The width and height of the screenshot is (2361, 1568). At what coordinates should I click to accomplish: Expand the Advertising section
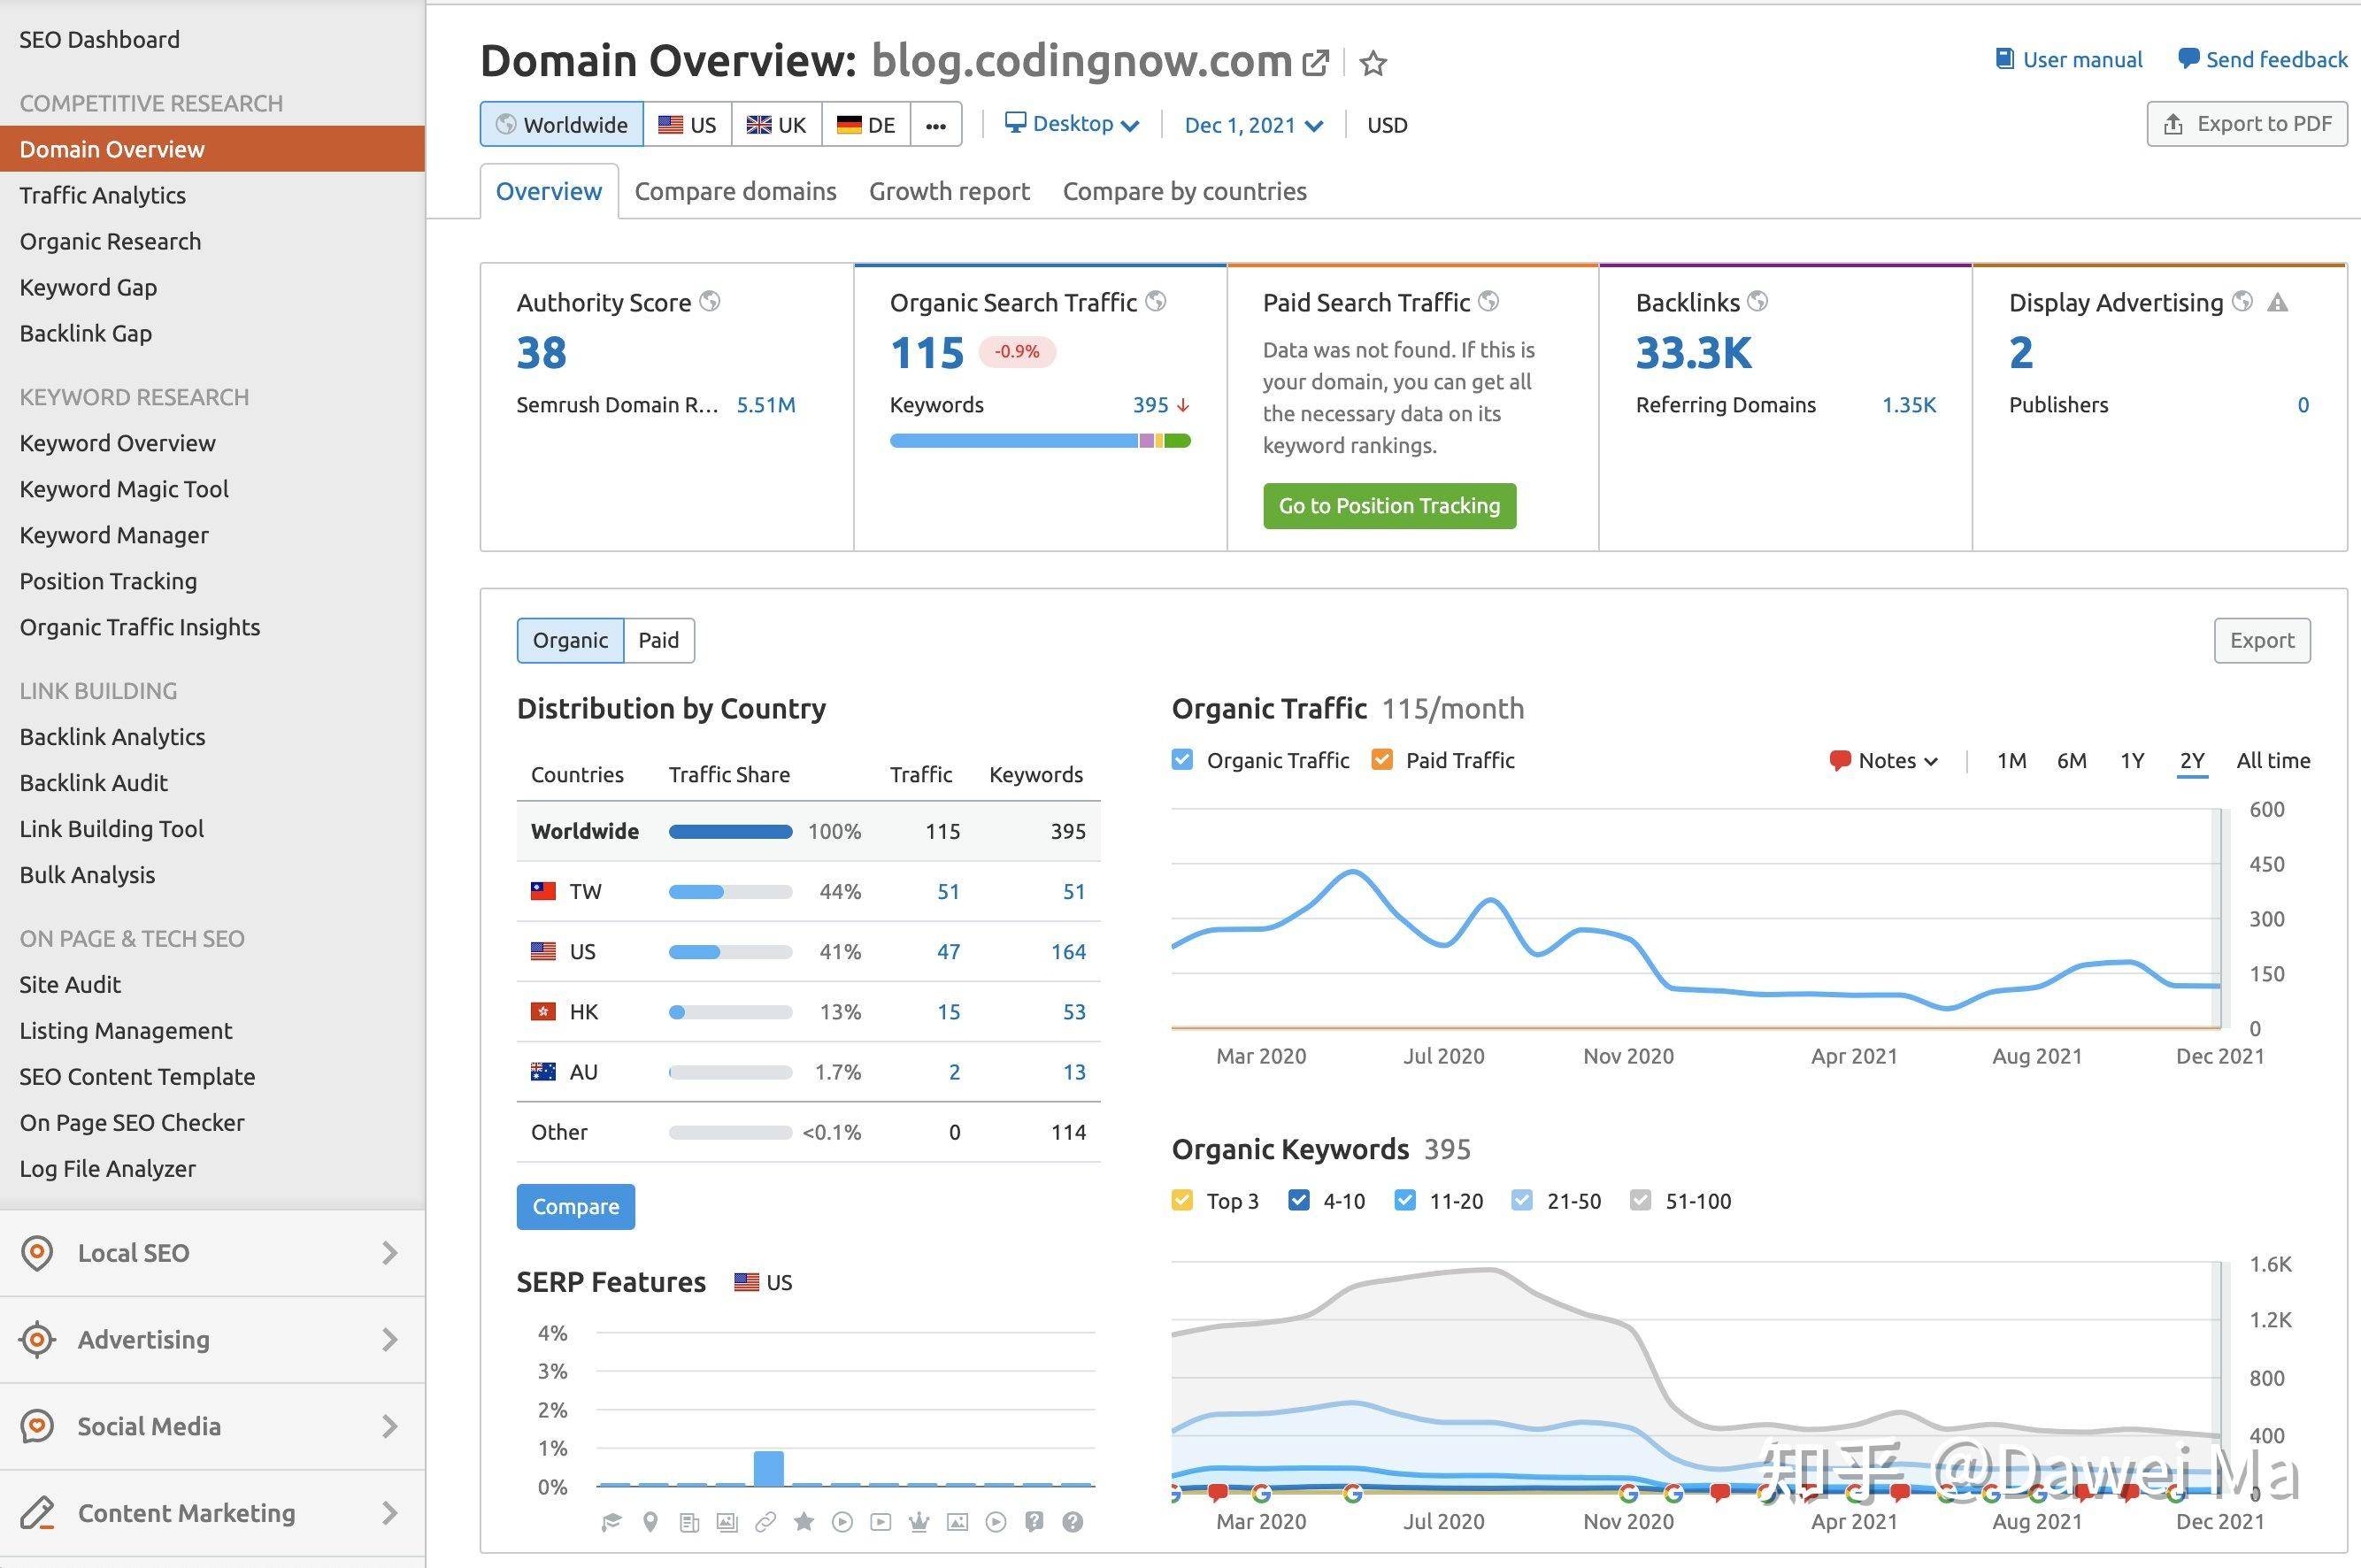point(212,1340)
